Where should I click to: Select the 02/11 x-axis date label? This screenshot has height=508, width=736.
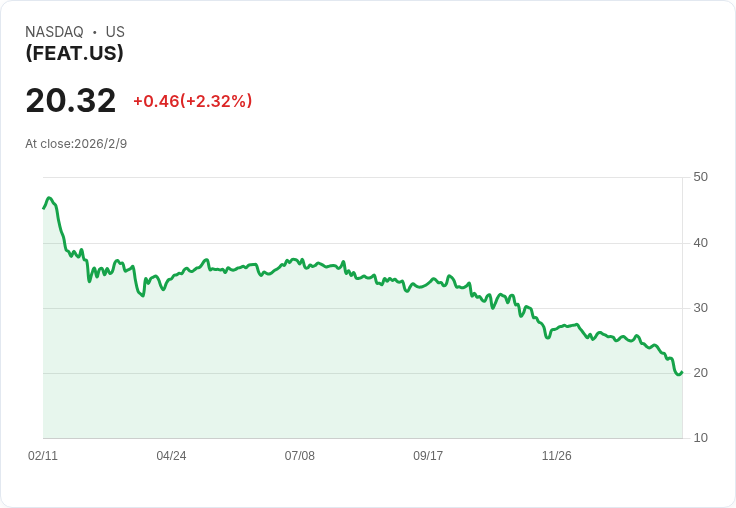(43, 456)
